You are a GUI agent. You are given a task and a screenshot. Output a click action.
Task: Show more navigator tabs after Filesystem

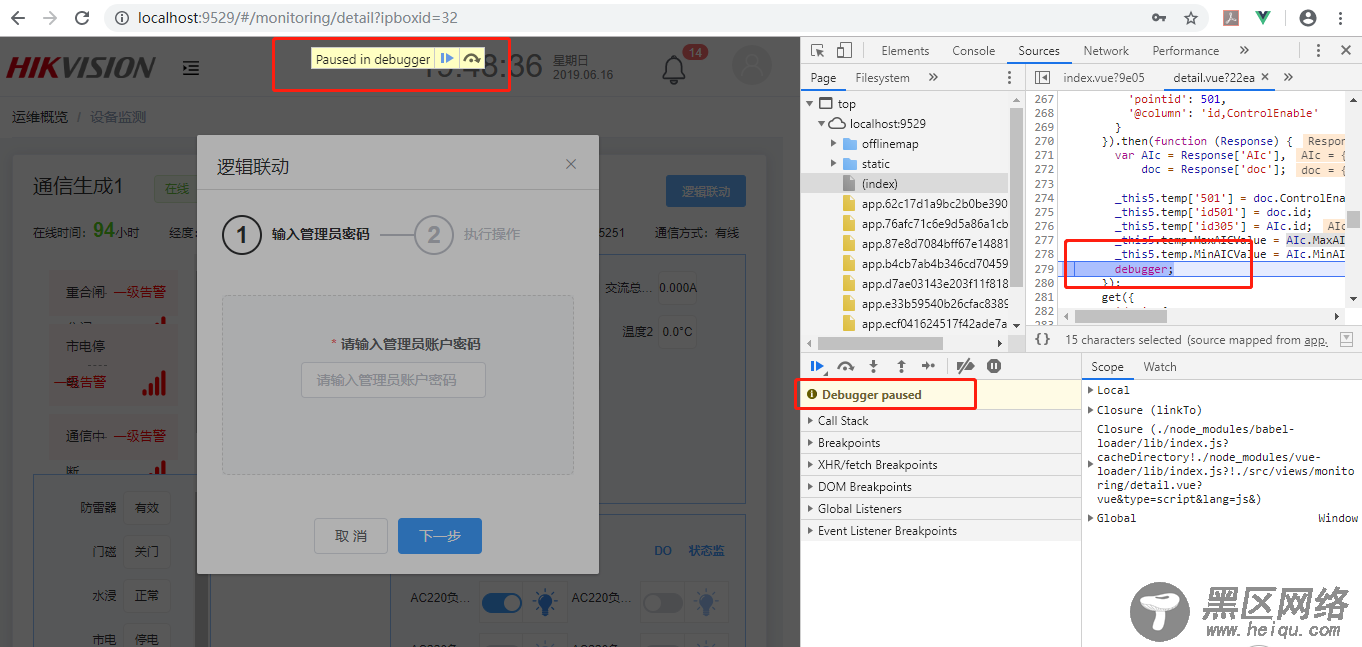[933, 78]
